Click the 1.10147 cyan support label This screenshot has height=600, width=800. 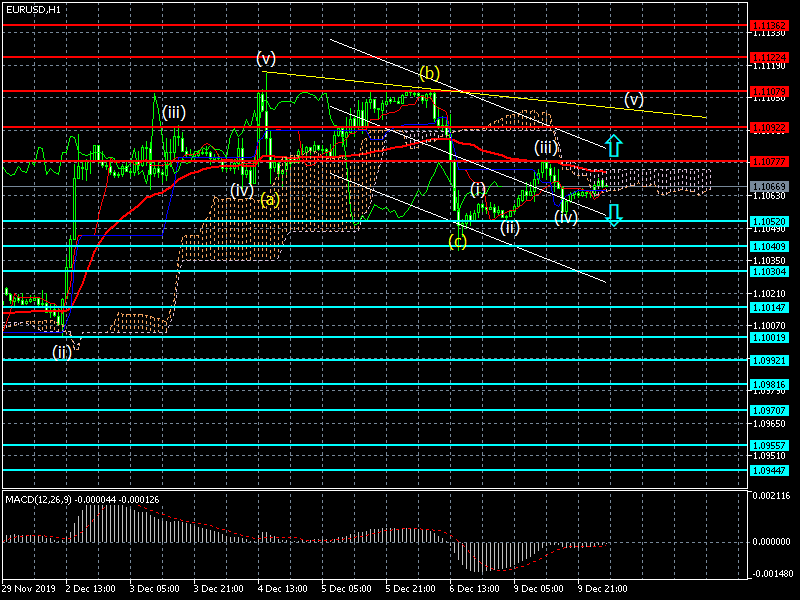(x=769, y=307)
